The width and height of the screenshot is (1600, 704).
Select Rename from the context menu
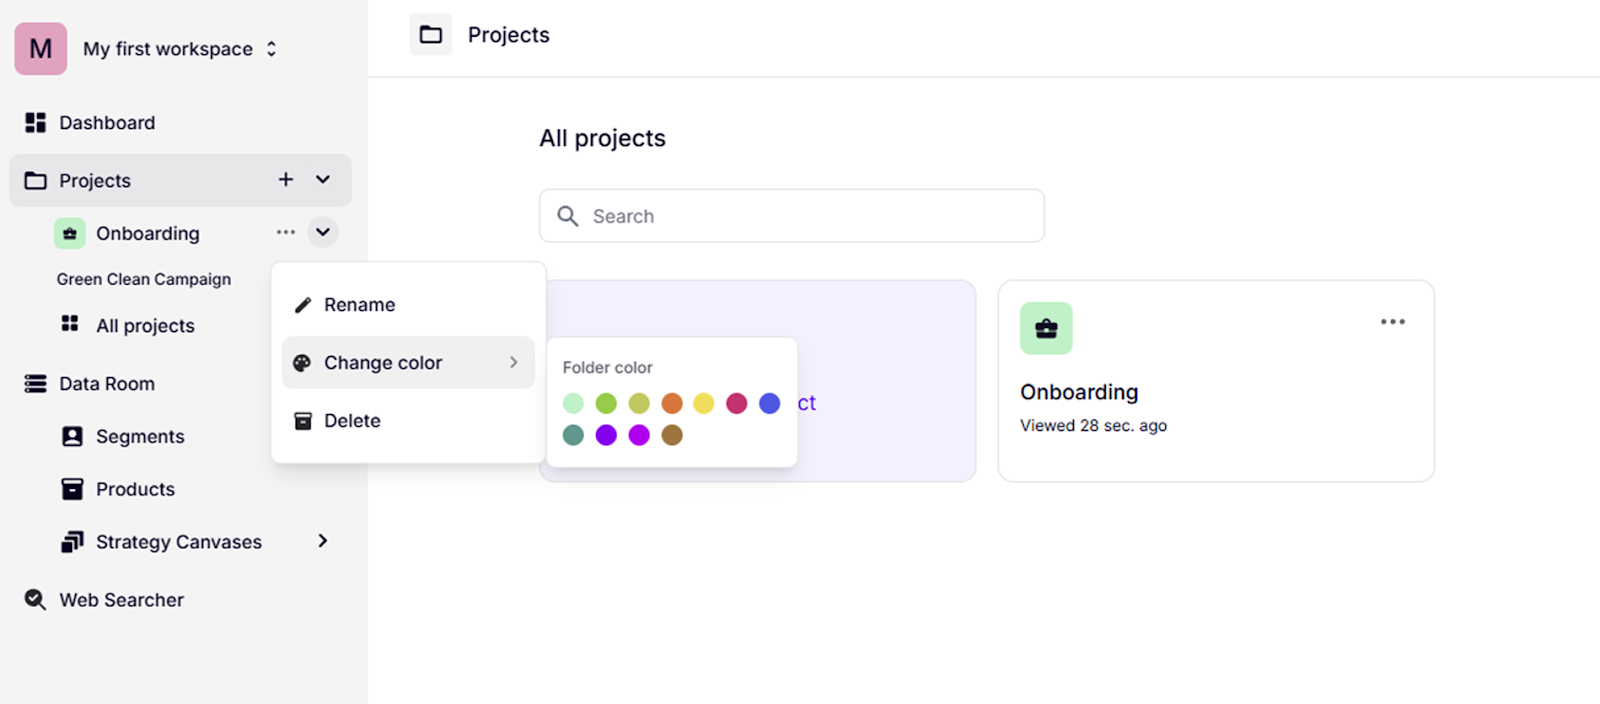359,305
